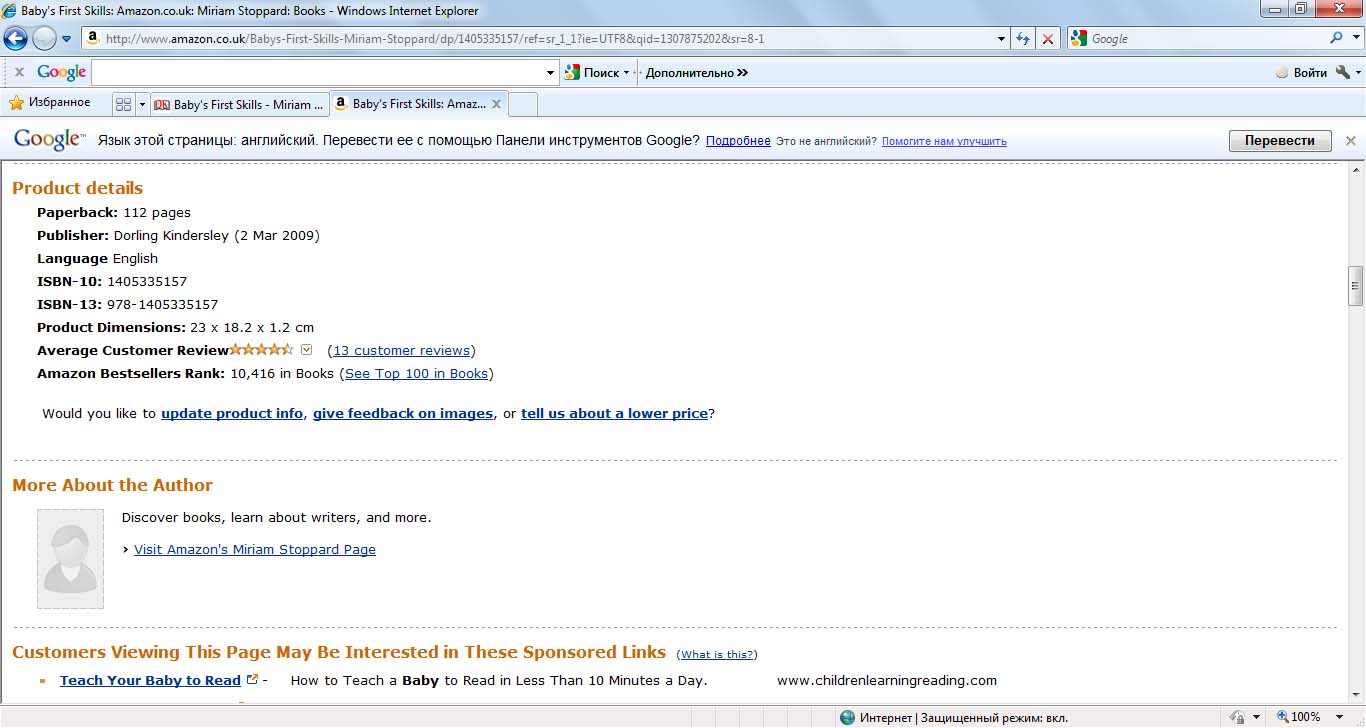Viewport: 1366px width, 728px height.
Task: Click the Product details heading
Action: click(x=77, y=188)
